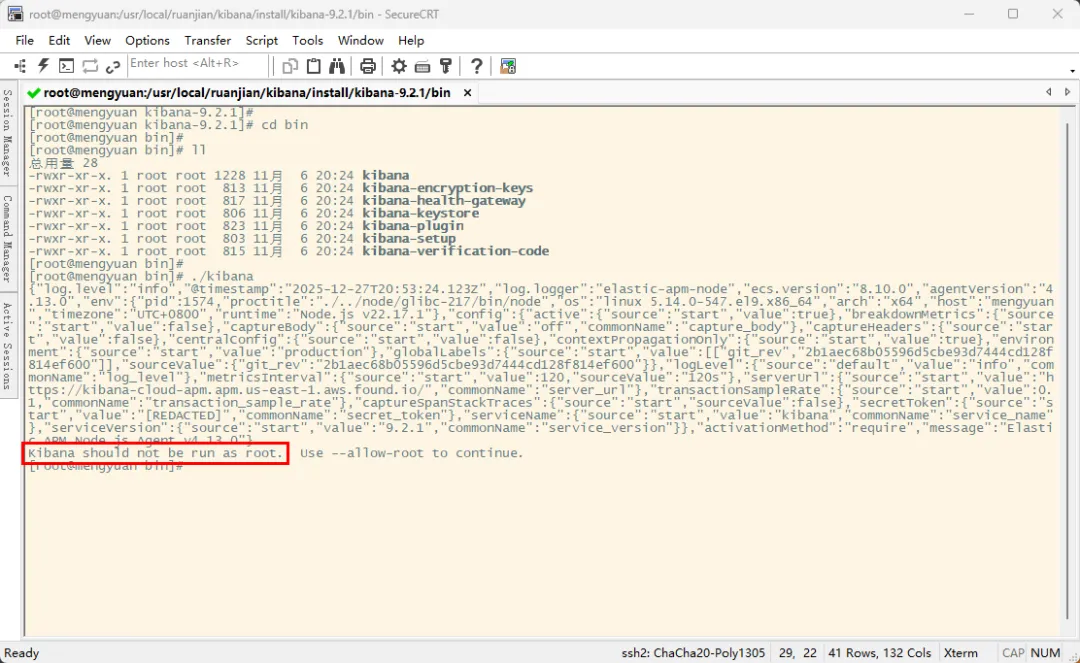Screen dimensions: 1080x663
Task: Click the Copy toolbar icon
Action: click(x=290, y=66)
